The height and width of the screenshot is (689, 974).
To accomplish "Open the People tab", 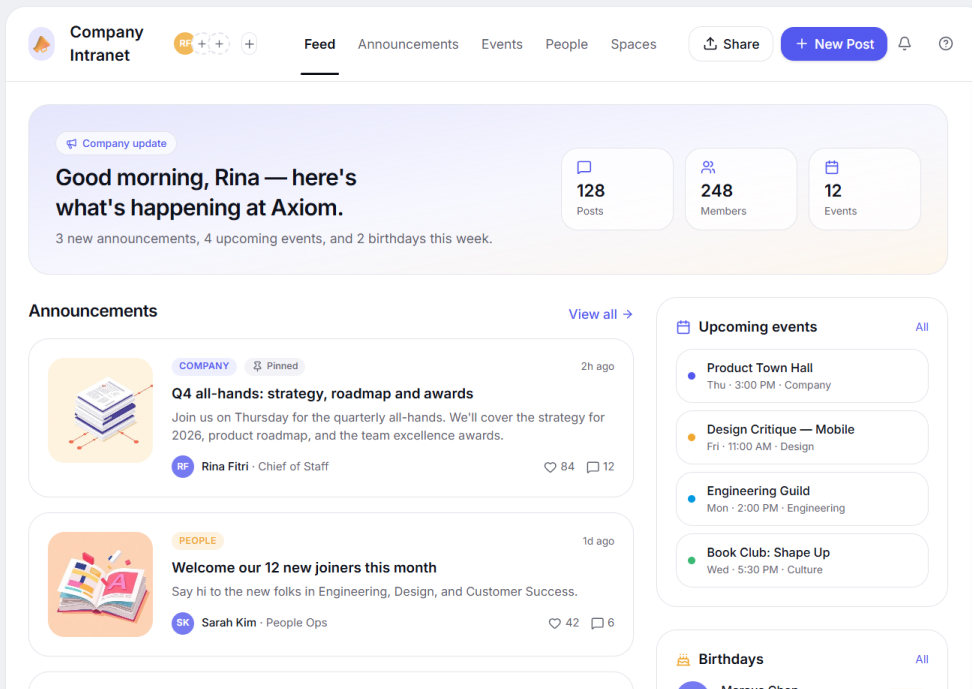I will [x=566, y=44].
